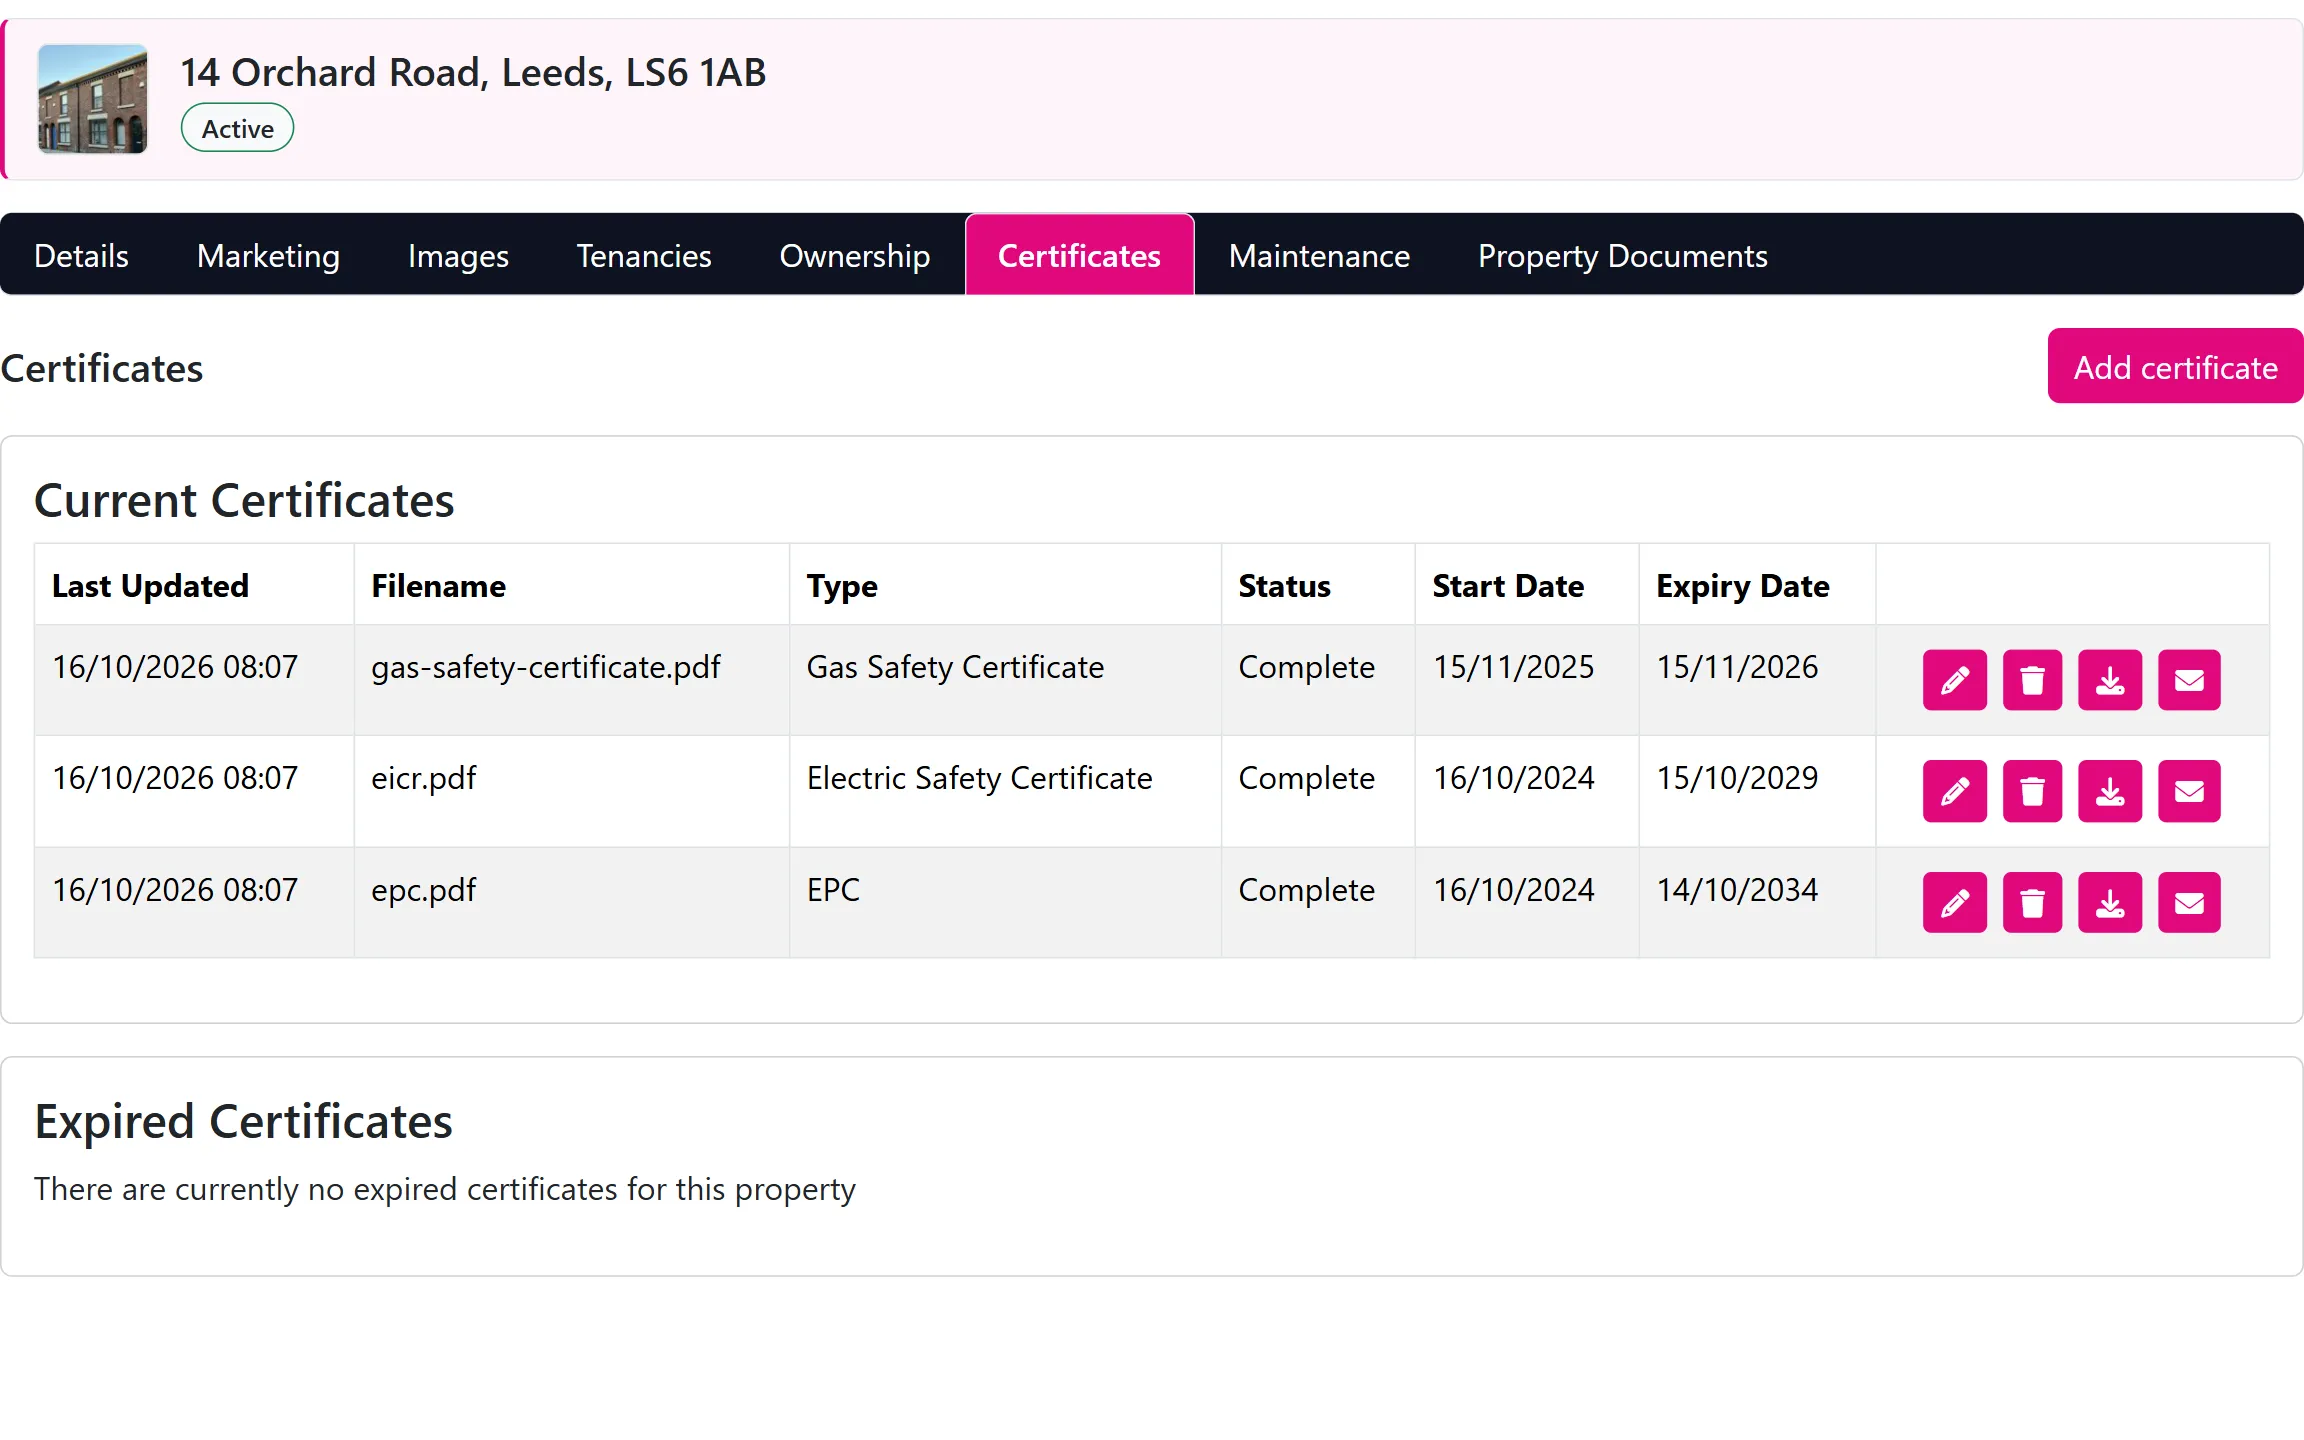
Task: Select the epc.pdf filename cell
Action: point(572,903)
